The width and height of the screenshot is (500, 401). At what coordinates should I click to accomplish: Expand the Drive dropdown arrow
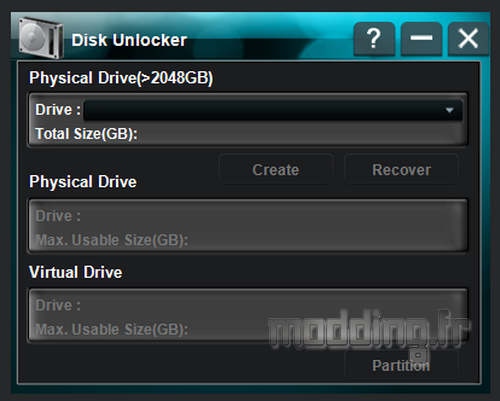tap(449, 110)
